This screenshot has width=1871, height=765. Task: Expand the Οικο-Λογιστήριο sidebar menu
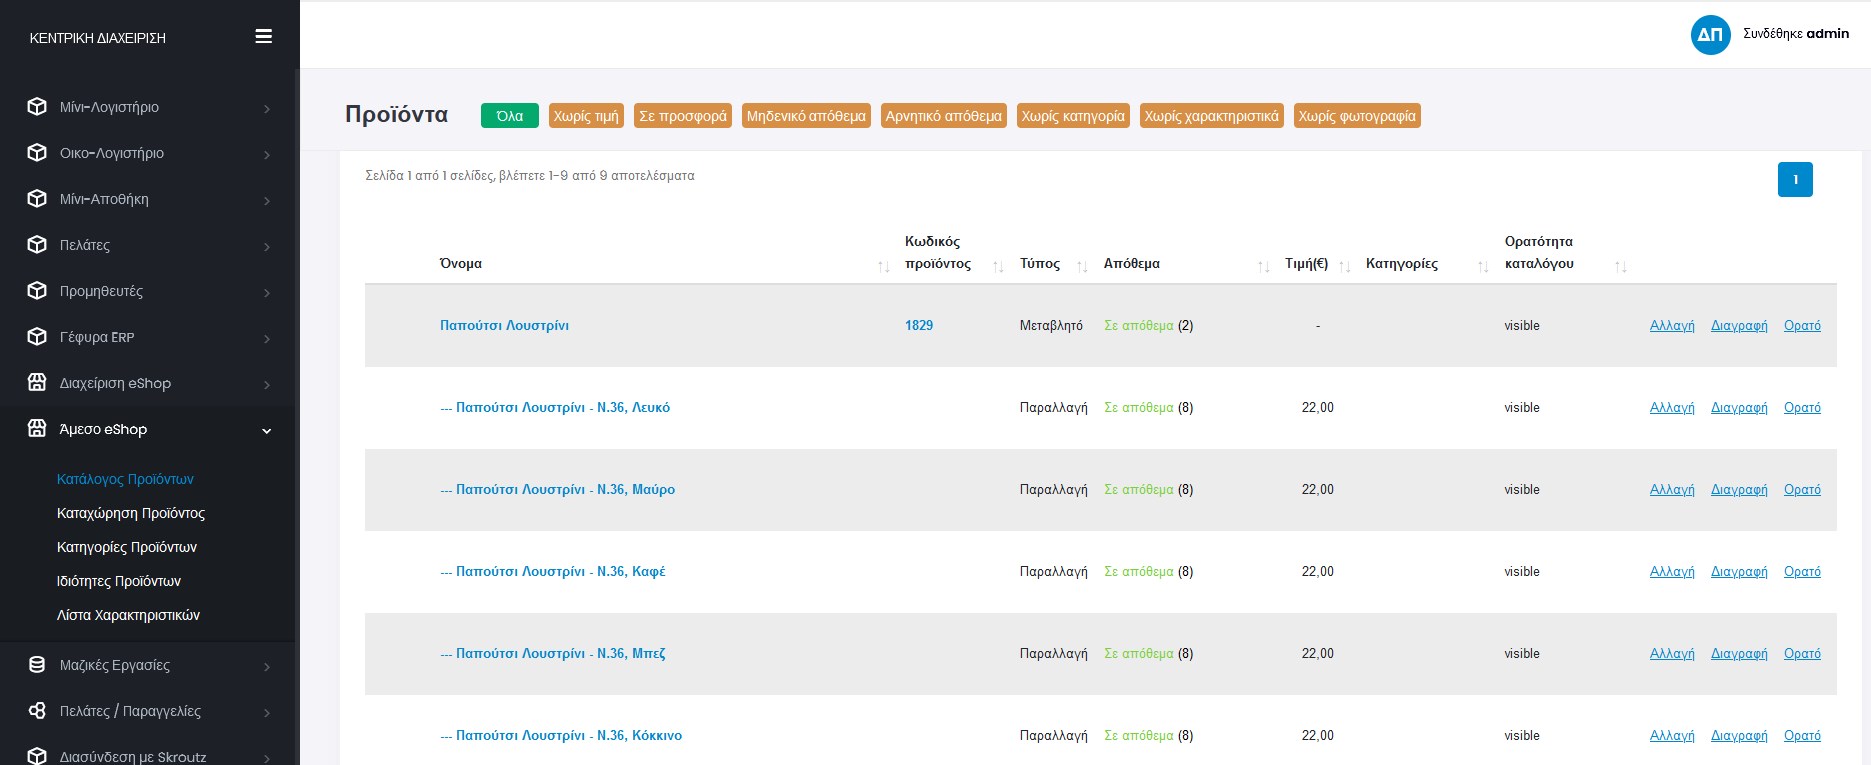coord(150,153)
